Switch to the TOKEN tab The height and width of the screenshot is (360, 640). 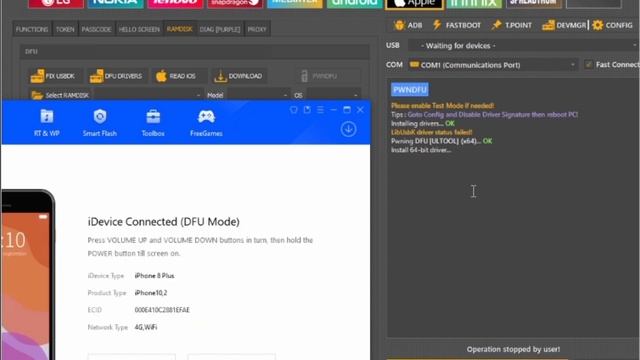pyautogui.click(x=65, y=29)
